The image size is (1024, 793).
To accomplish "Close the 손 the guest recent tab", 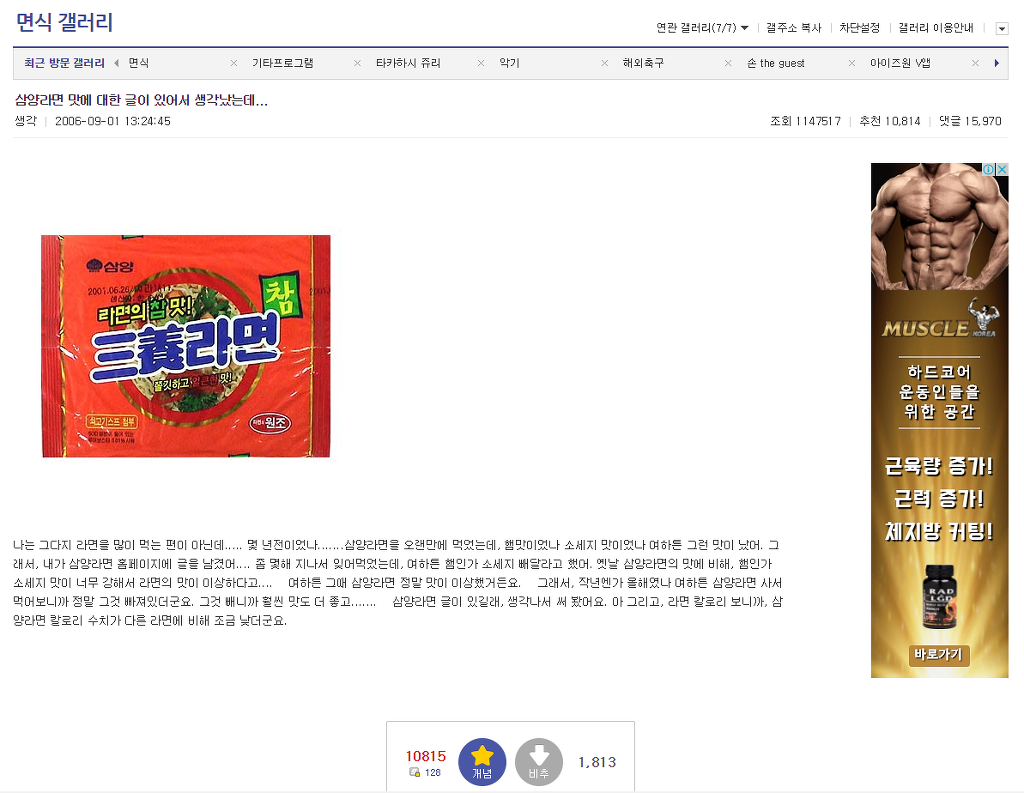I will point(852,63).
